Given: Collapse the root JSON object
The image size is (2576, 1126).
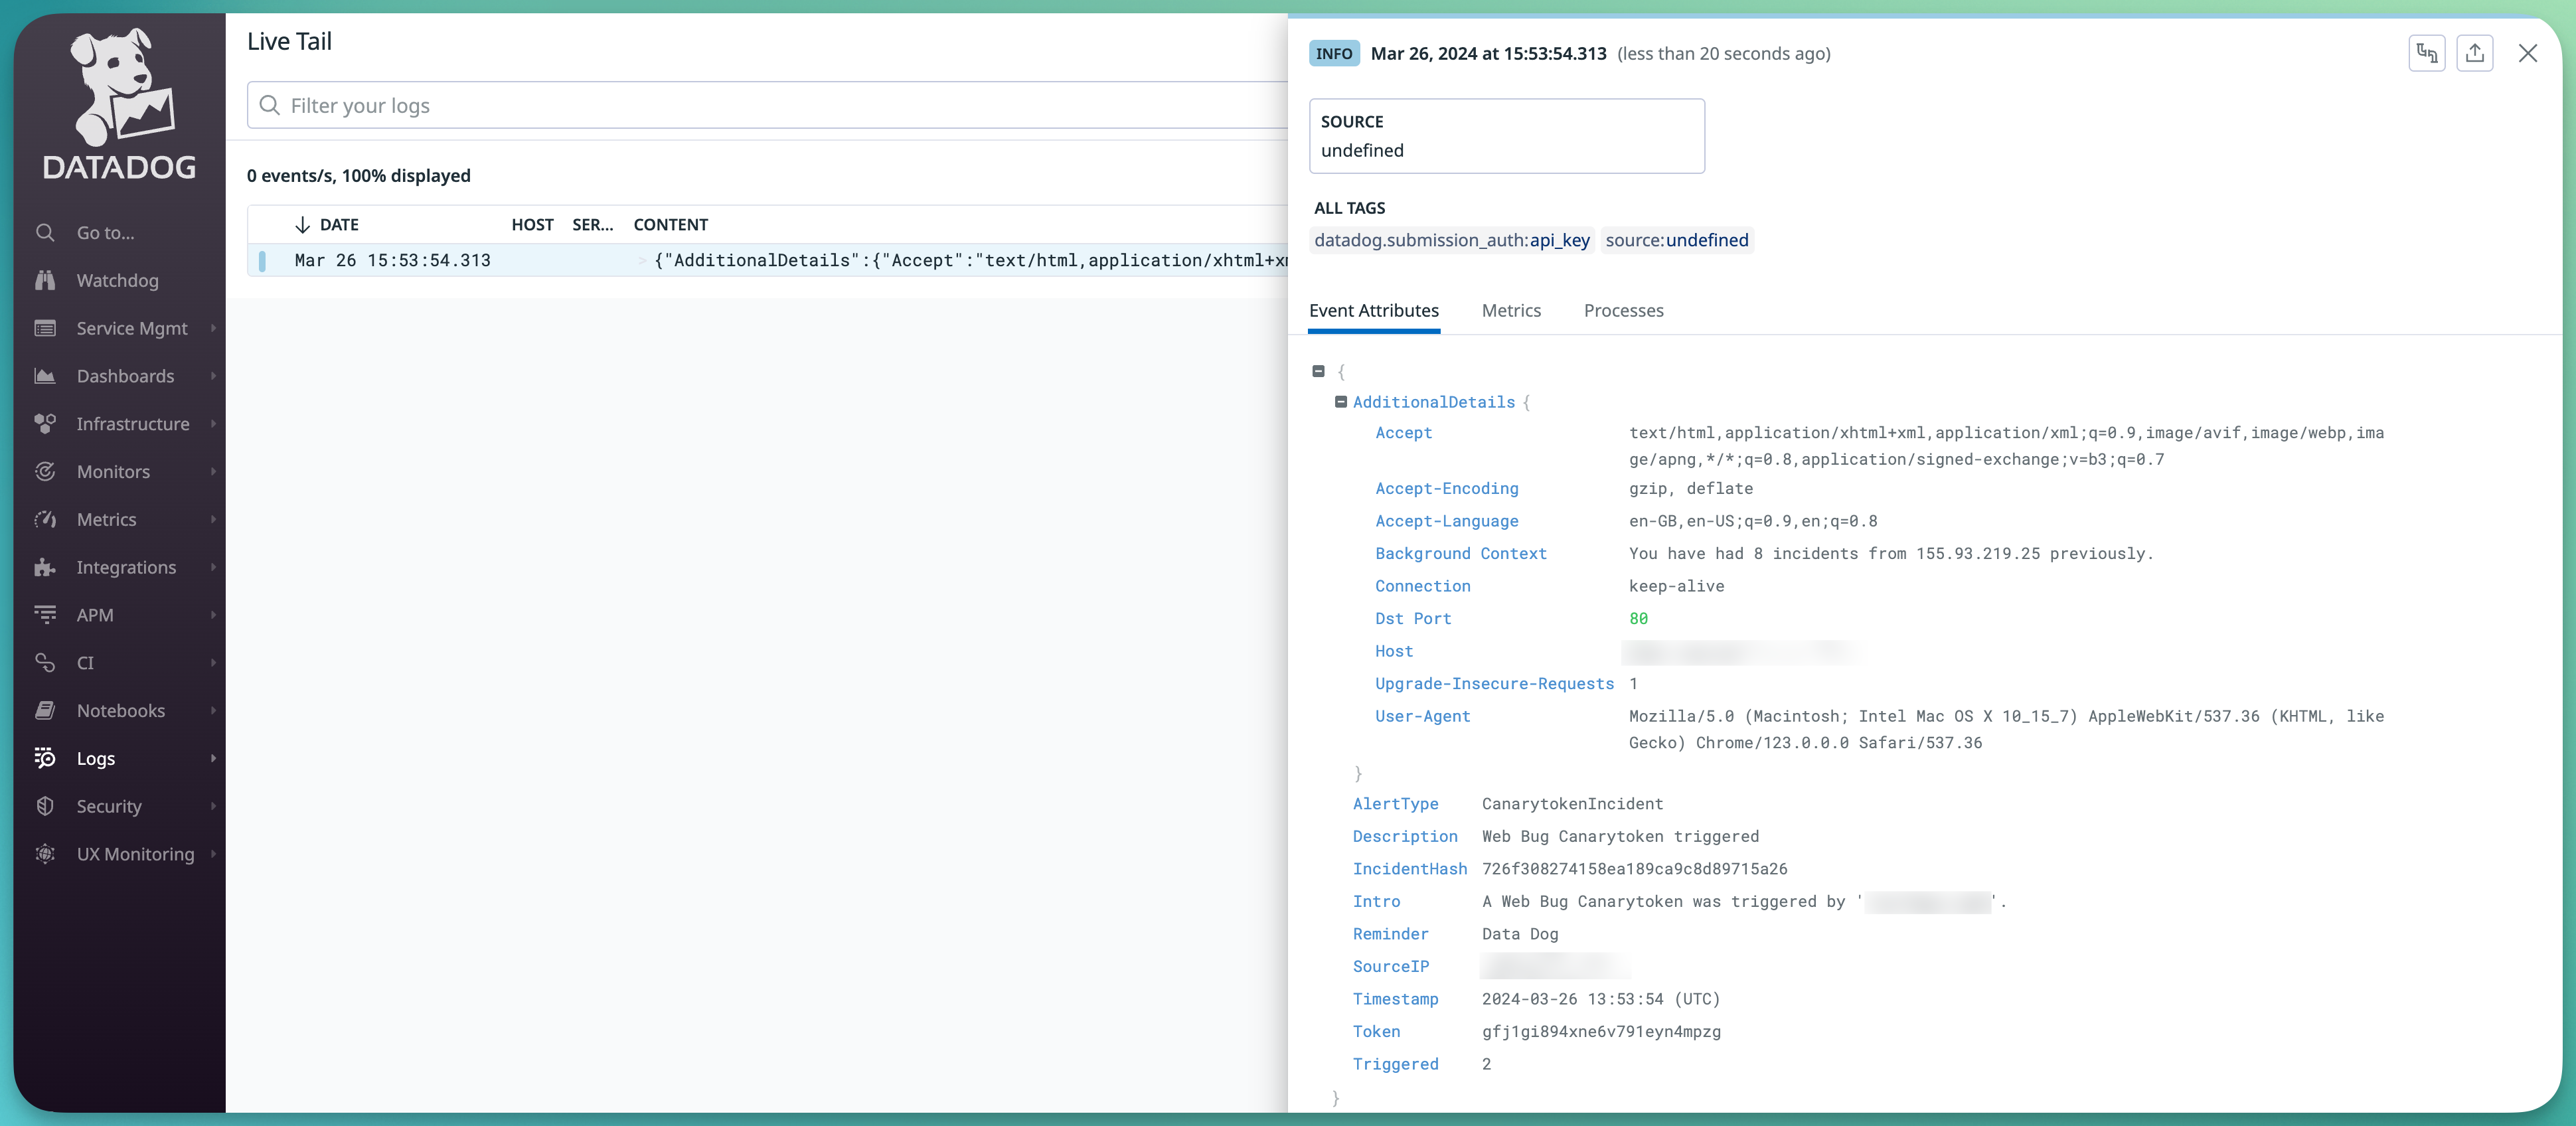Looking at the screenshot, I should point(1318,372).
